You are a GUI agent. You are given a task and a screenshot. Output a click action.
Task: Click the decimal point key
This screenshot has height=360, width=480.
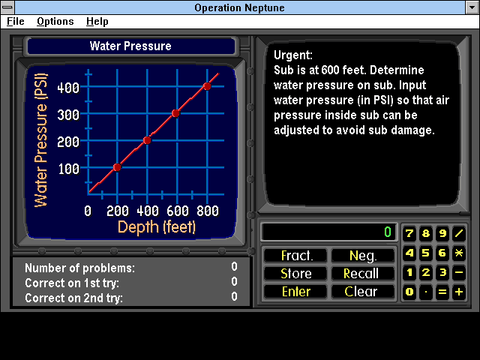point(426,292)
